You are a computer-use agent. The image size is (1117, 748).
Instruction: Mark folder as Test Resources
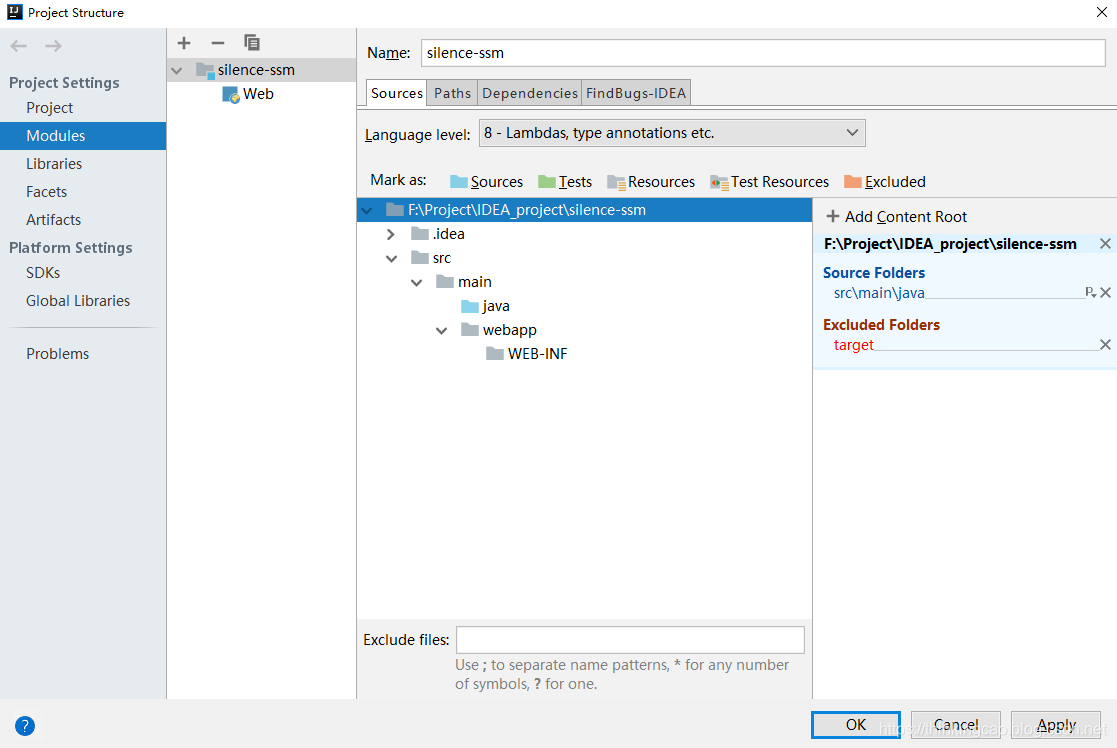769,182
